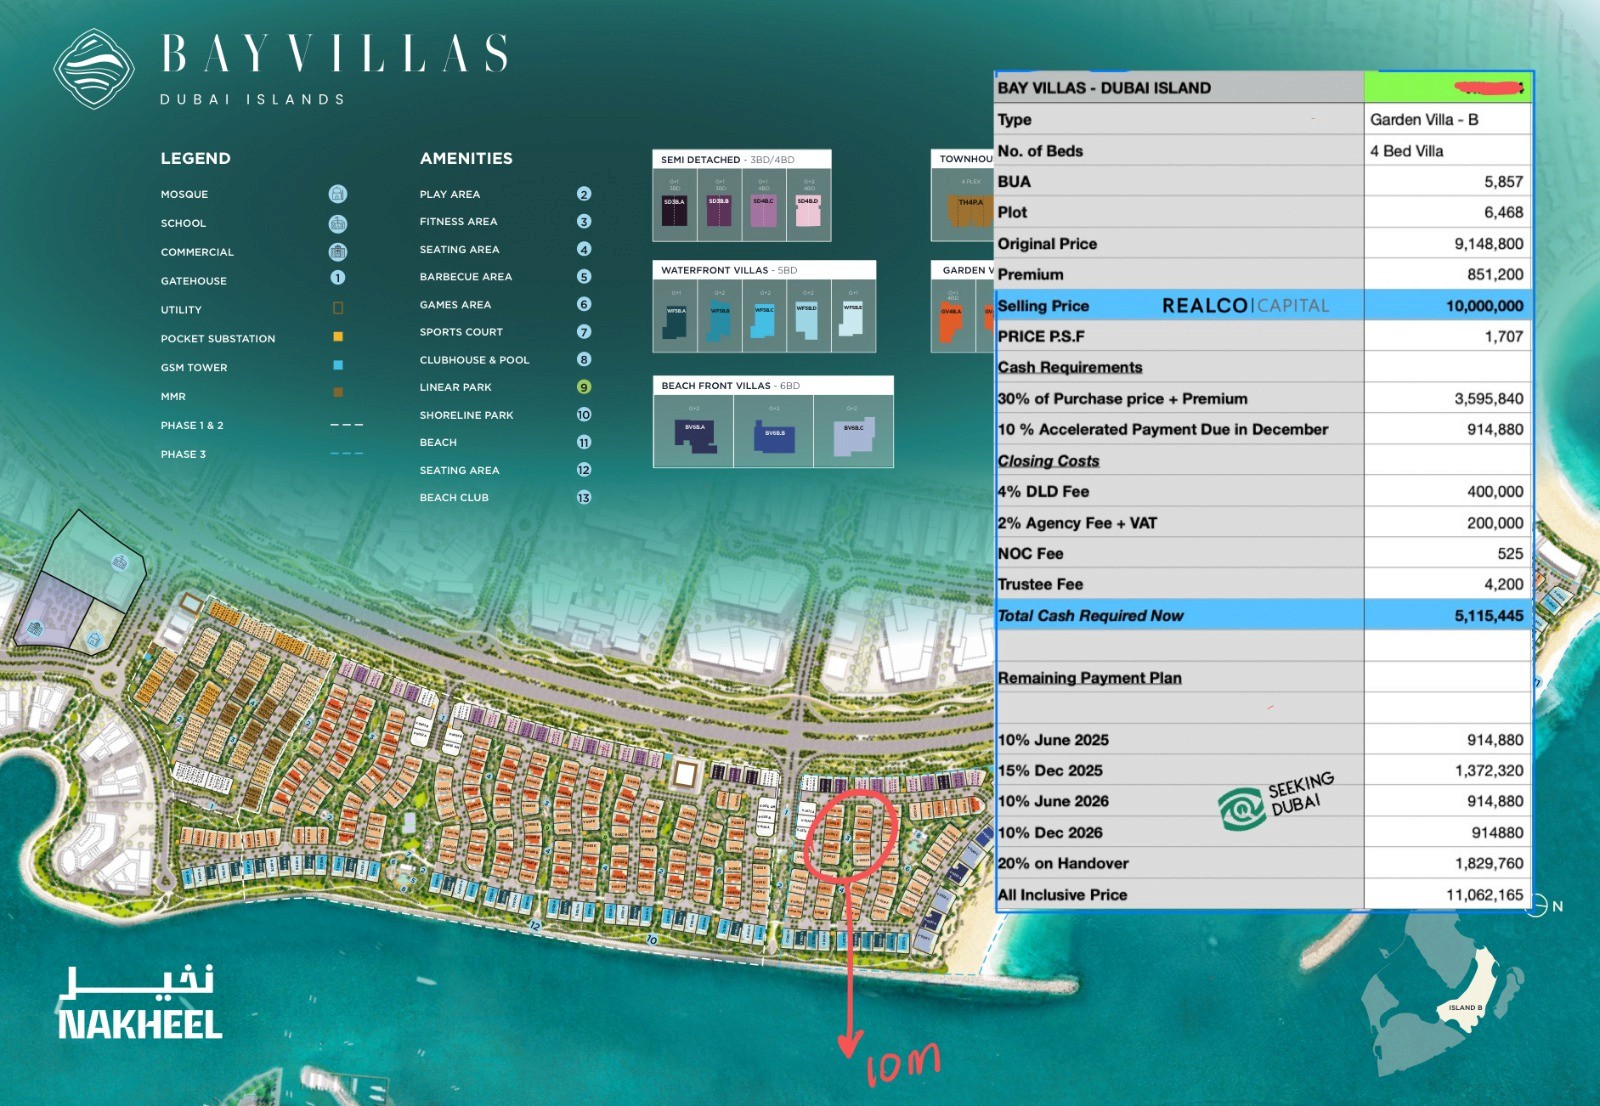Select the WF5B.C waterfront villa floorplan
1600x1106 pixels.
click(764, 321)
